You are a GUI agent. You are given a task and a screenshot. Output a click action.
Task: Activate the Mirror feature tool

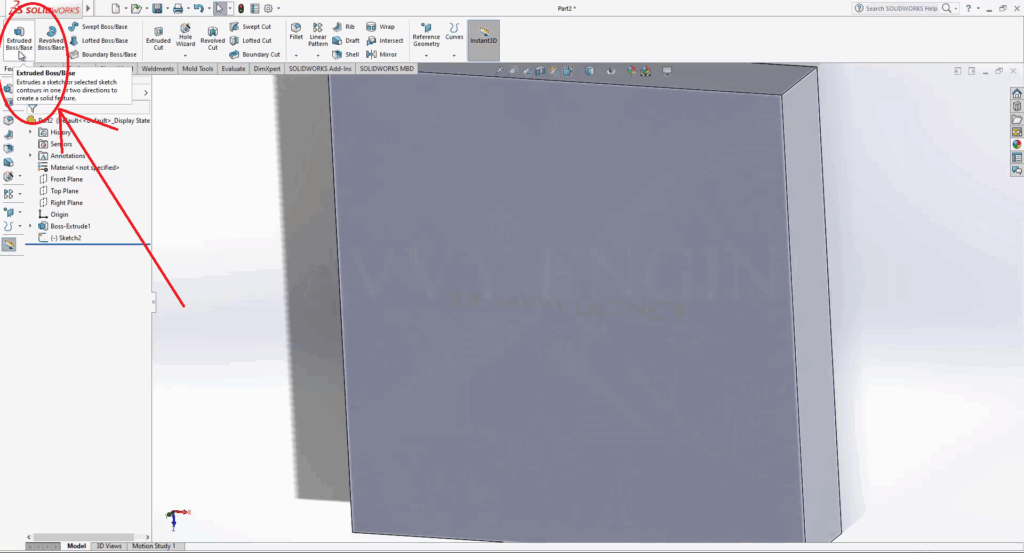pyautogui.click(x=381, y=54)
